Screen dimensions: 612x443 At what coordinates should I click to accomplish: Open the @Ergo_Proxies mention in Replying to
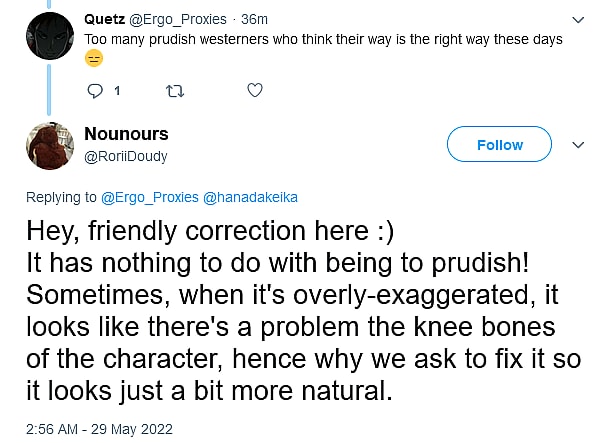click(149, 197)
